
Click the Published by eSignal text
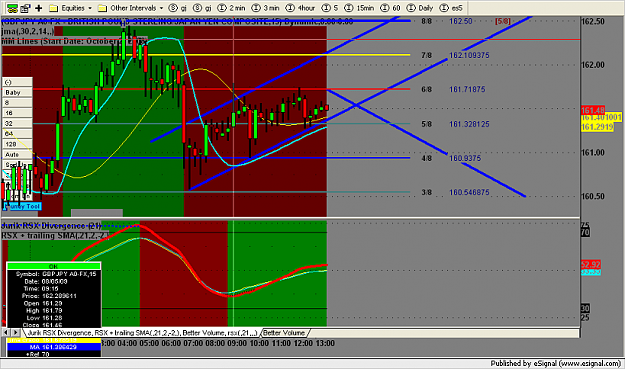555,363
